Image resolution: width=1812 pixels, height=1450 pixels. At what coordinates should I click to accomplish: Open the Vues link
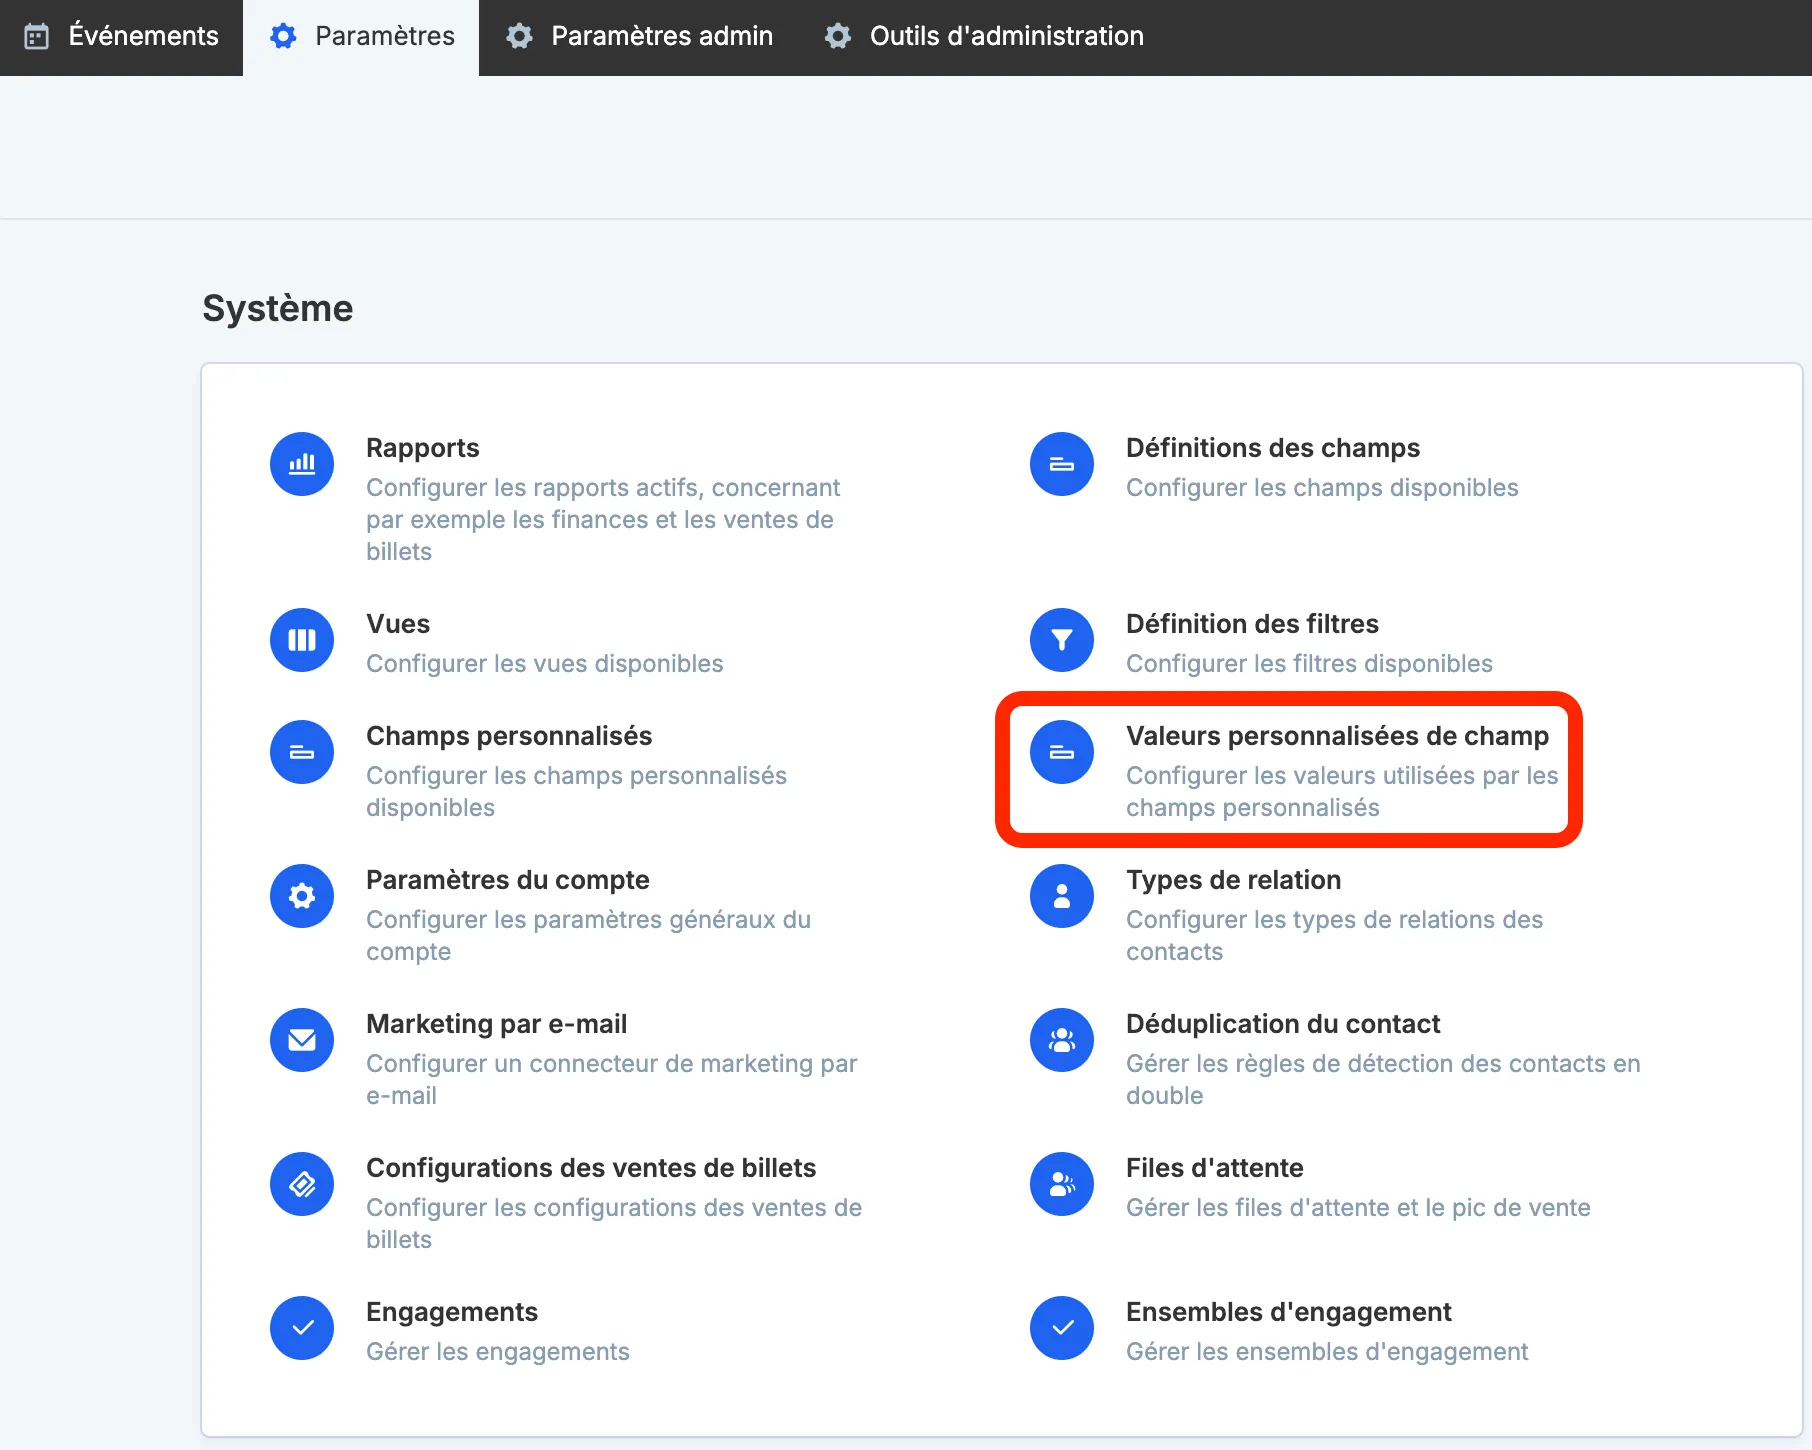[x=398, y=624]
